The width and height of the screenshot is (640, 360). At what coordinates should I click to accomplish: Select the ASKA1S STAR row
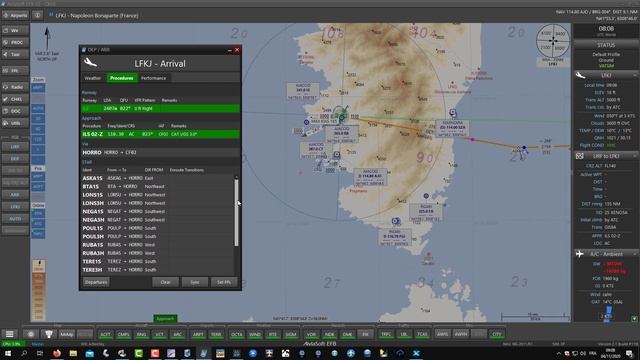pos(158,178)
